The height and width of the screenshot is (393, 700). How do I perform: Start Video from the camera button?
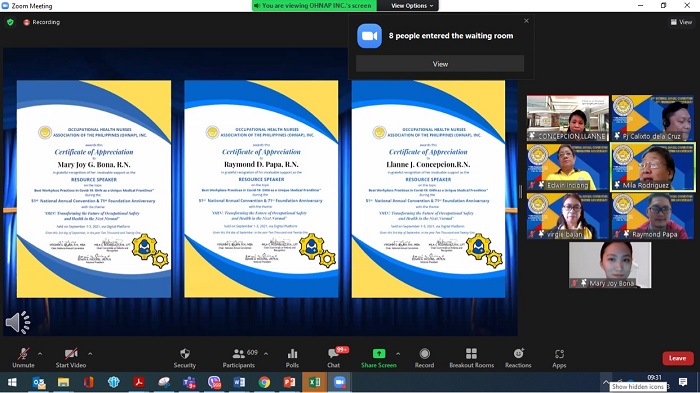coord(71,358)
